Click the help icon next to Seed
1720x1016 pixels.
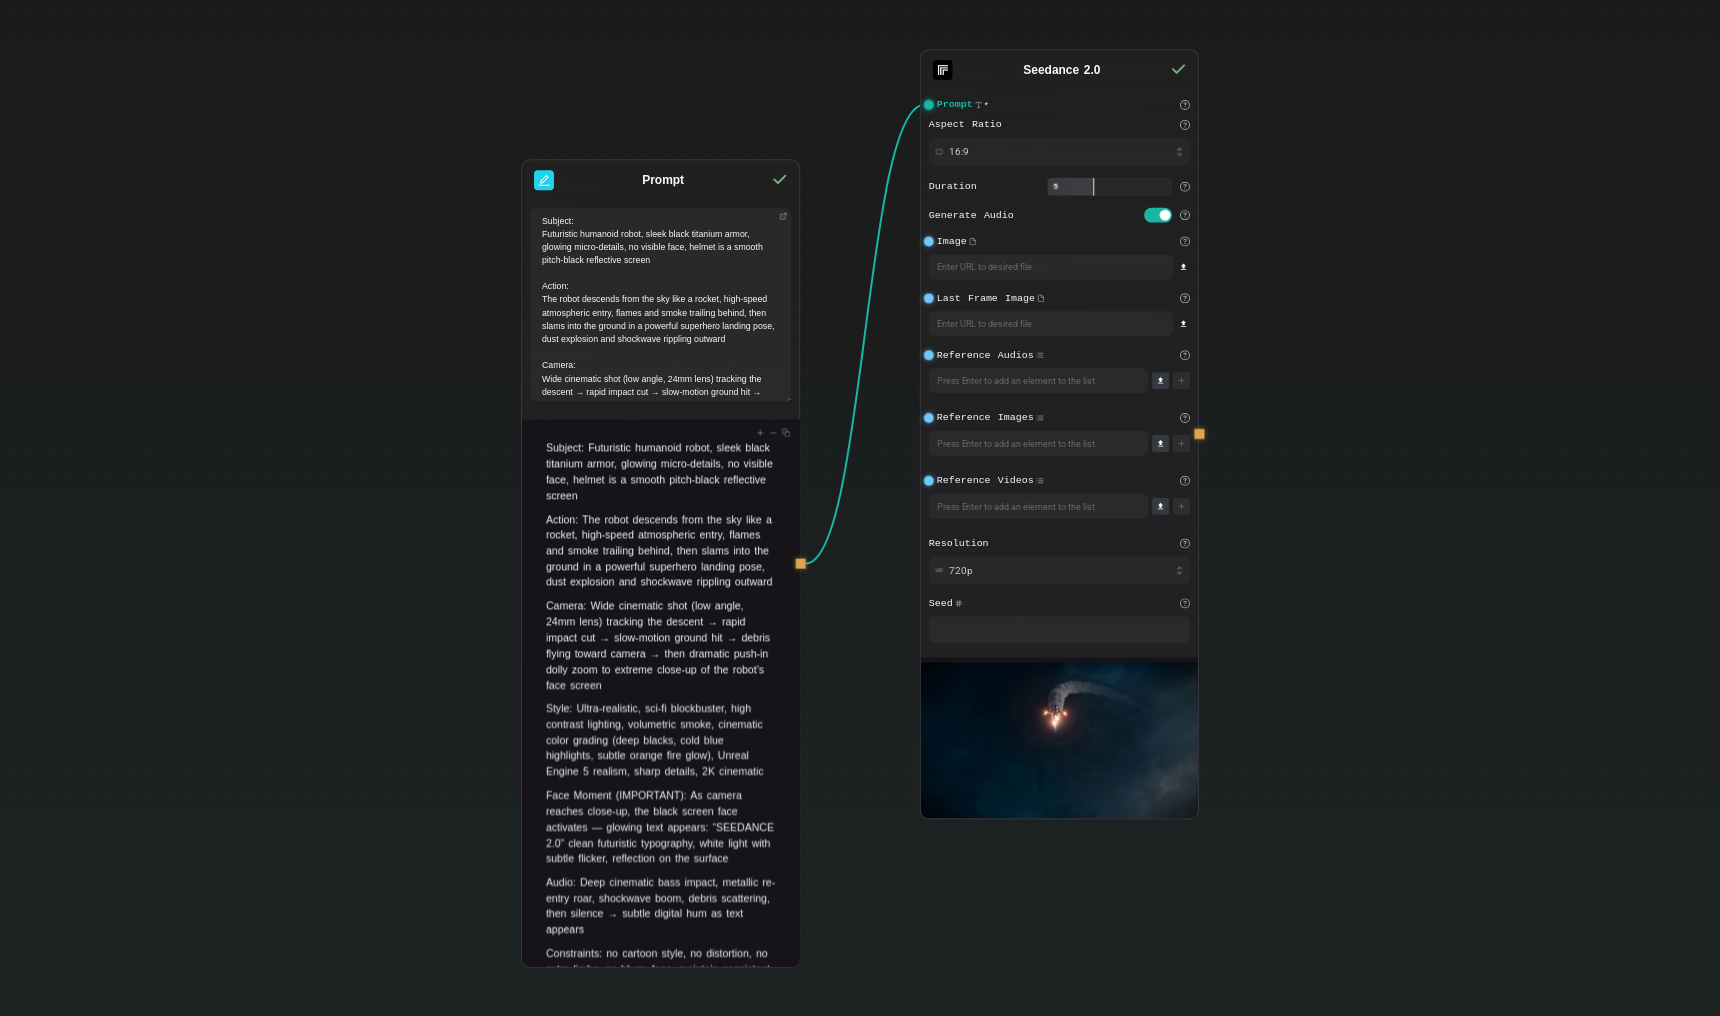pyautogui.click(x=1184, y=603)
